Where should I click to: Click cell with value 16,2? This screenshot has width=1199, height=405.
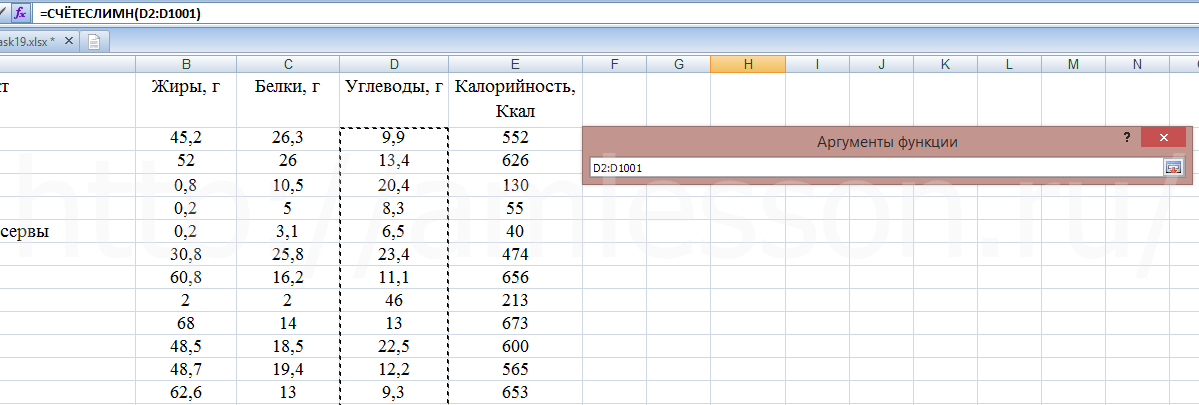[288, 277]
